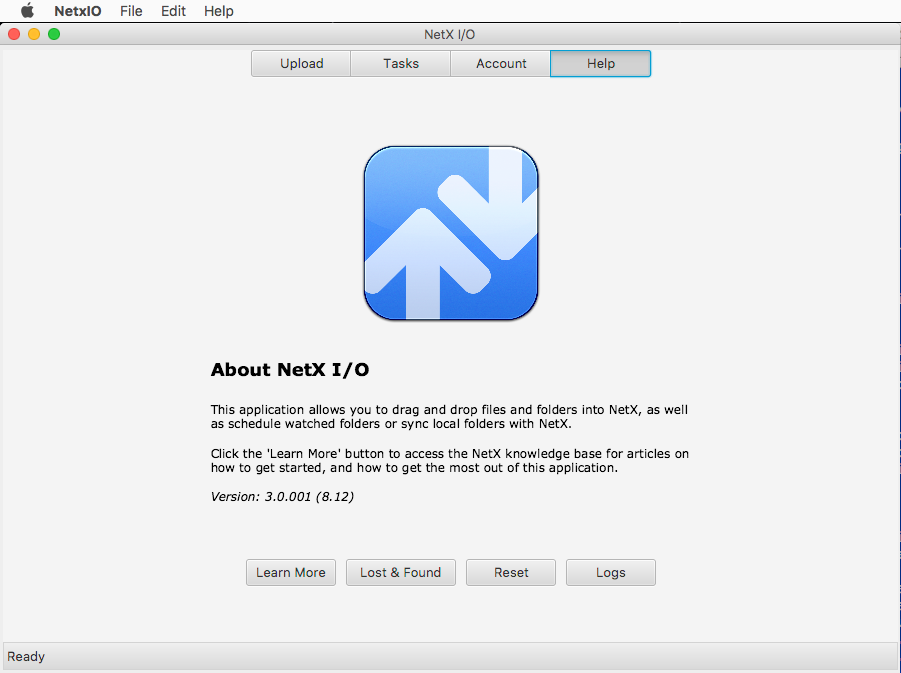The height and width of the screenshot is (673, 901).
Task: Open the Logs button
Action: pos(611,572)
